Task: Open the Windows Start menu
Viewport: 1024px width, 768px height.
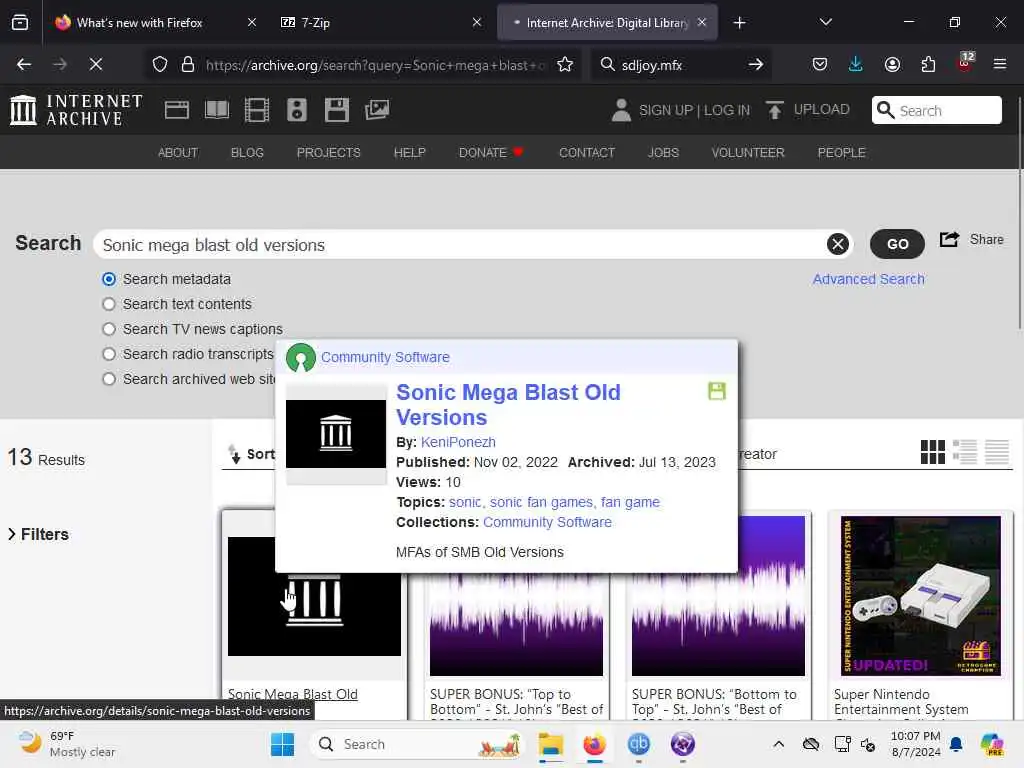Action: 282,744
